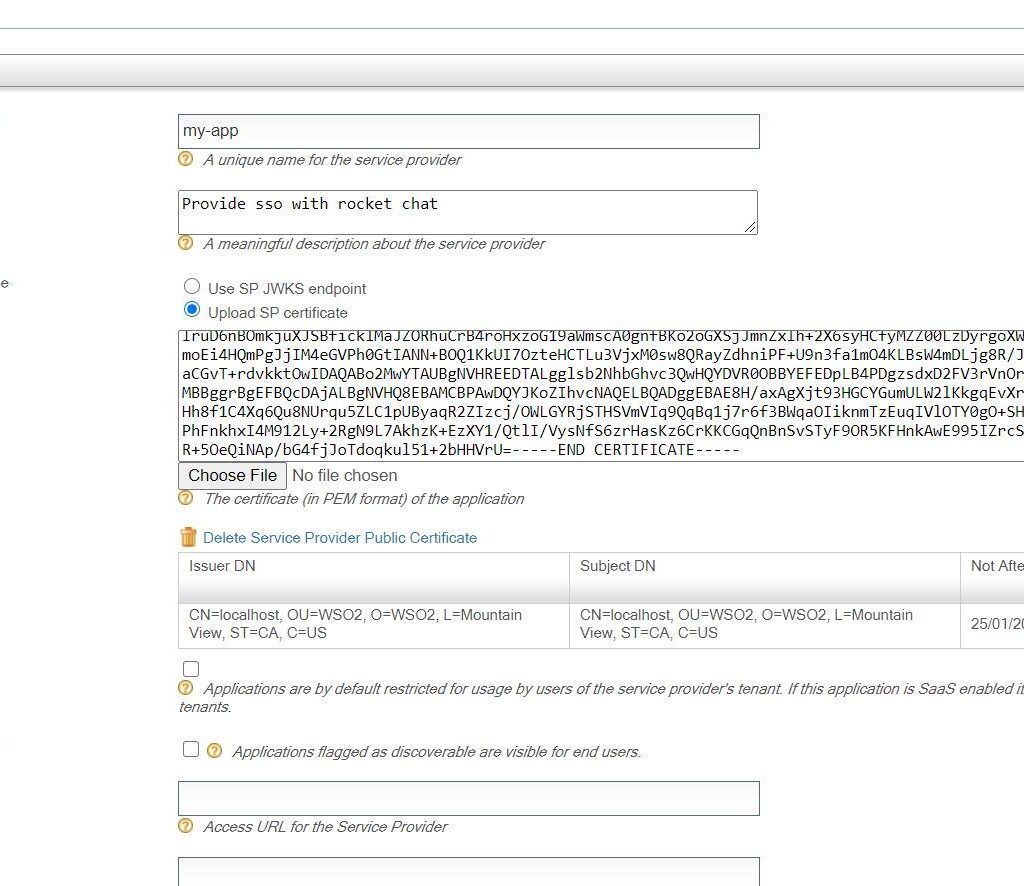Click the description textarea resize handle
The image size is (1024, 886).
click(x=750, y=227)
